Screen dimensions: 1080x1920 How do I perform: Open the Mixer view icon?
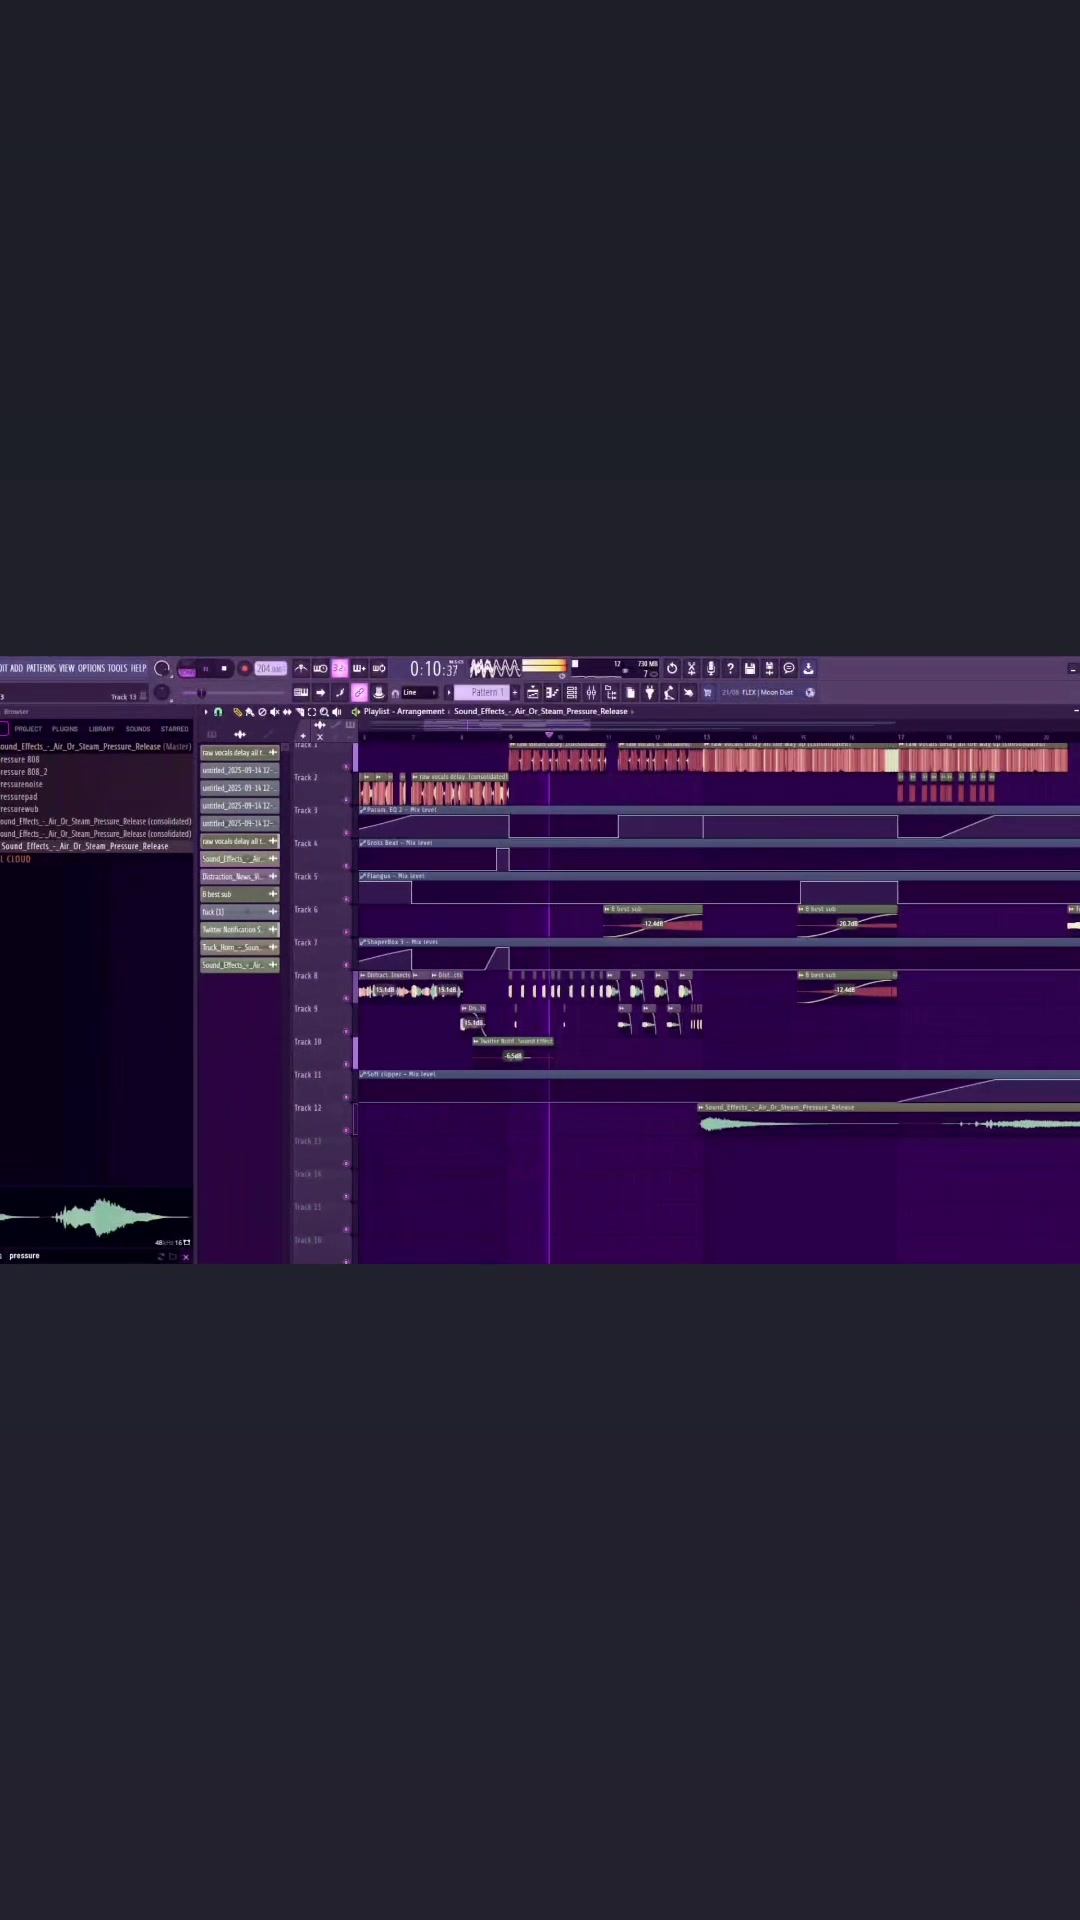(591, 692)
